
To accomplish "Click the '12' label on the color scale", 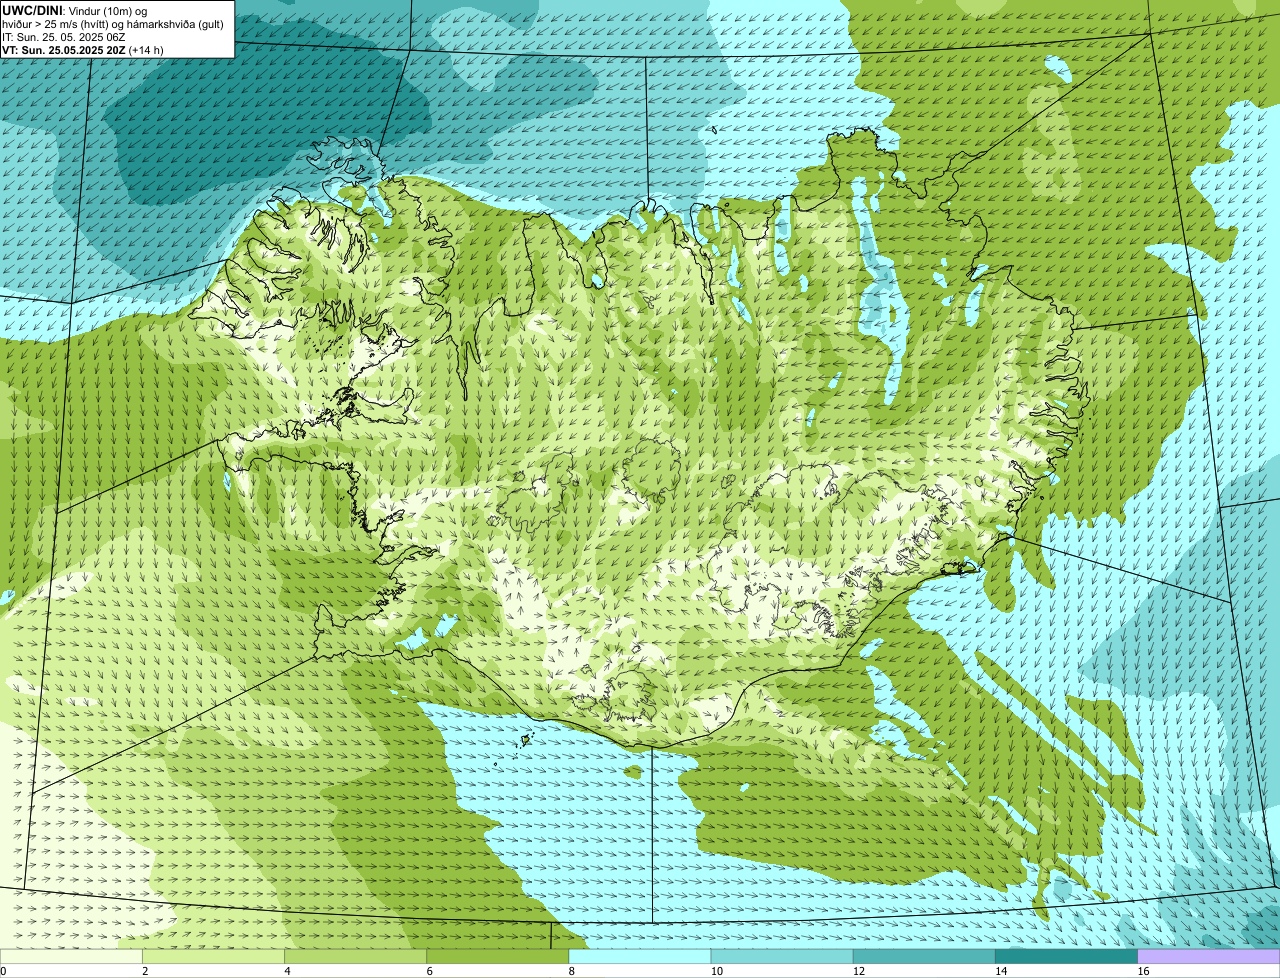I will 858,971.
